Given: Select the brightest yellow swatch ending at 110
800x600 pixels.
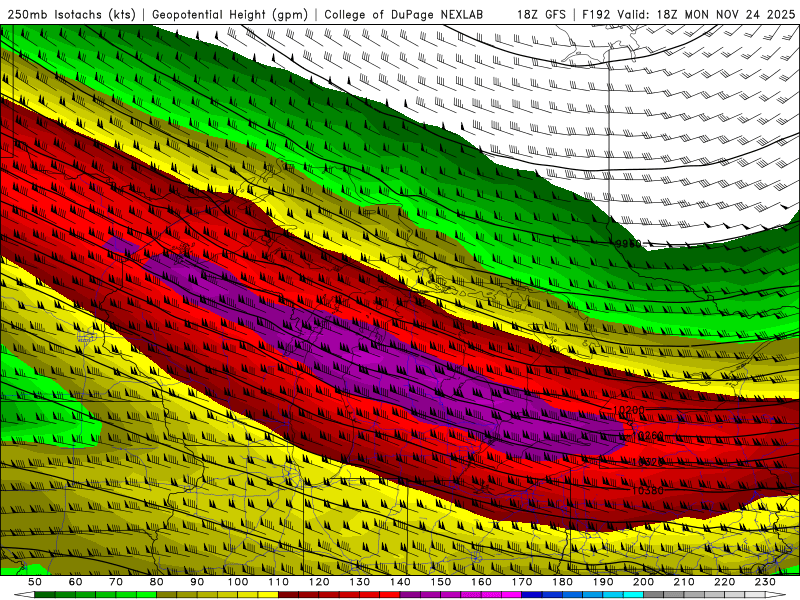Looking at the screenshot, I should (268, 595).
